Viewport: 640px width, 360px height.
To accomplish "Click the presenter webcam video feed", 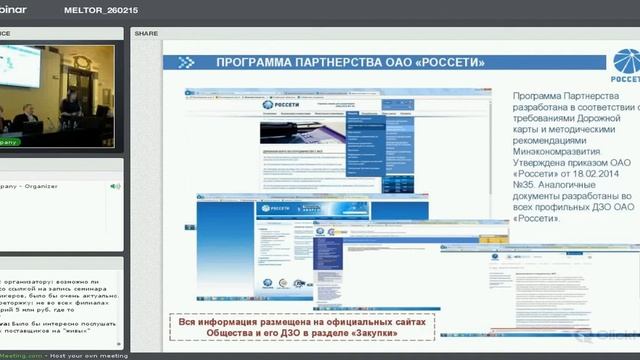I will (x=57, y=96).
